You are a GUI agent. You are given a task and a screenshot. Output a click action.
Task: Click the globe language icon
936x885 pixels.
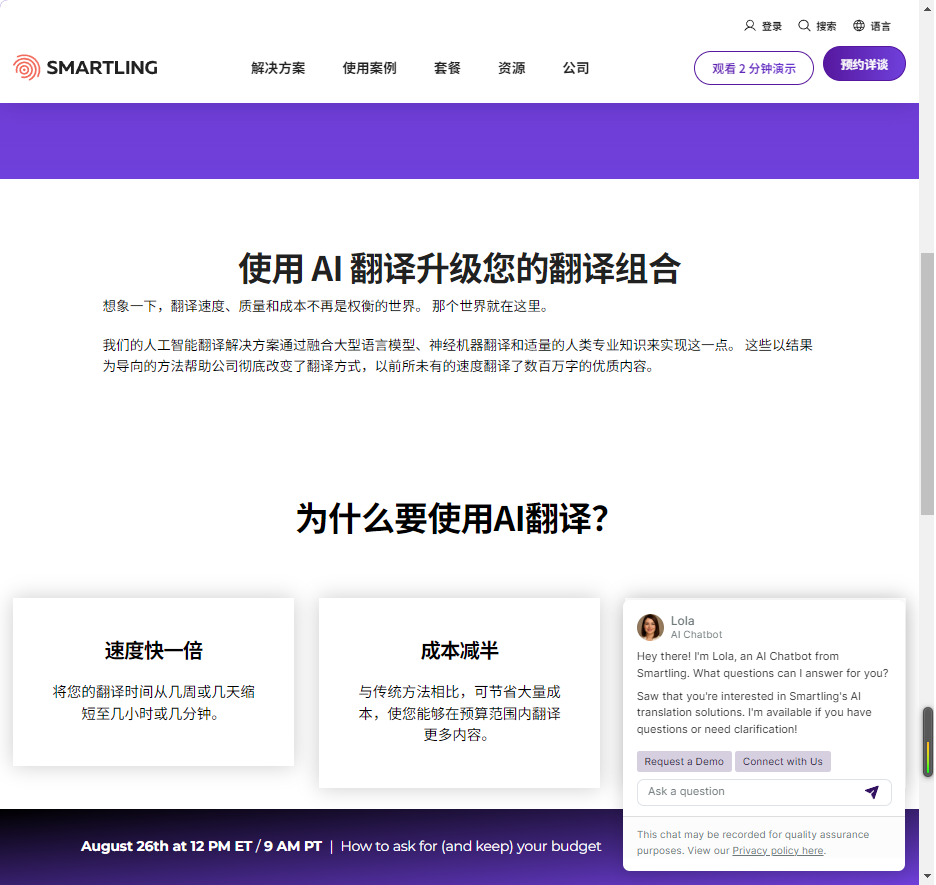[858, 26]
